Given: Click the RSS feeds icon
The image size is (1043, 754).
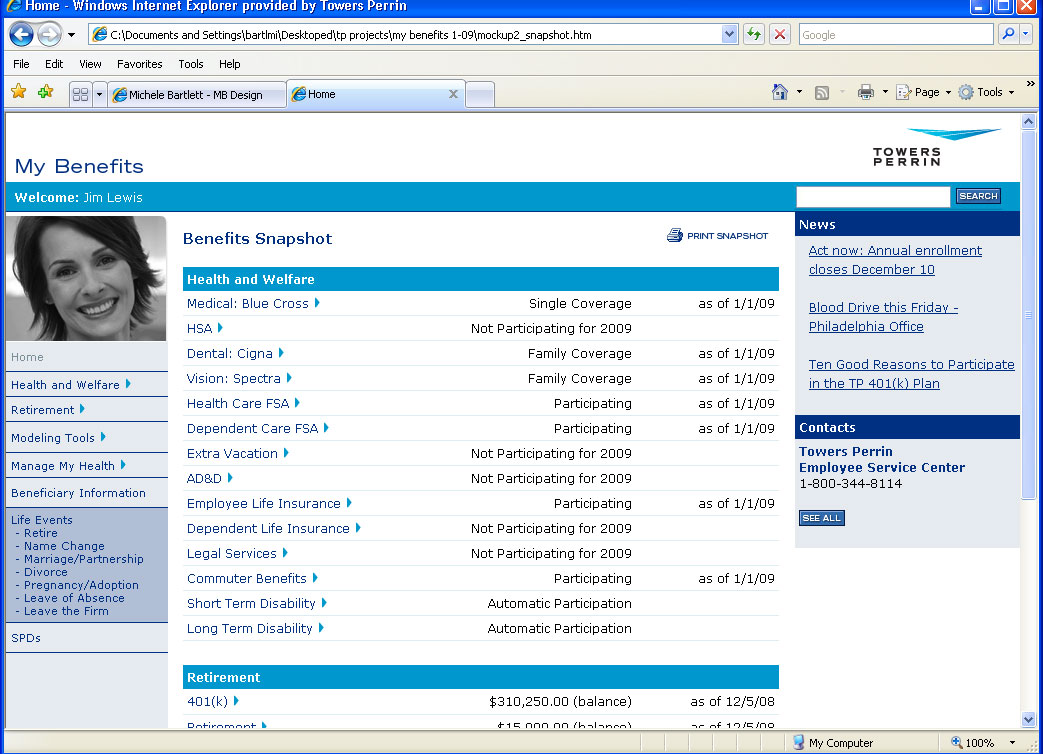Looking at the screenshot, I should pos(822,93).
